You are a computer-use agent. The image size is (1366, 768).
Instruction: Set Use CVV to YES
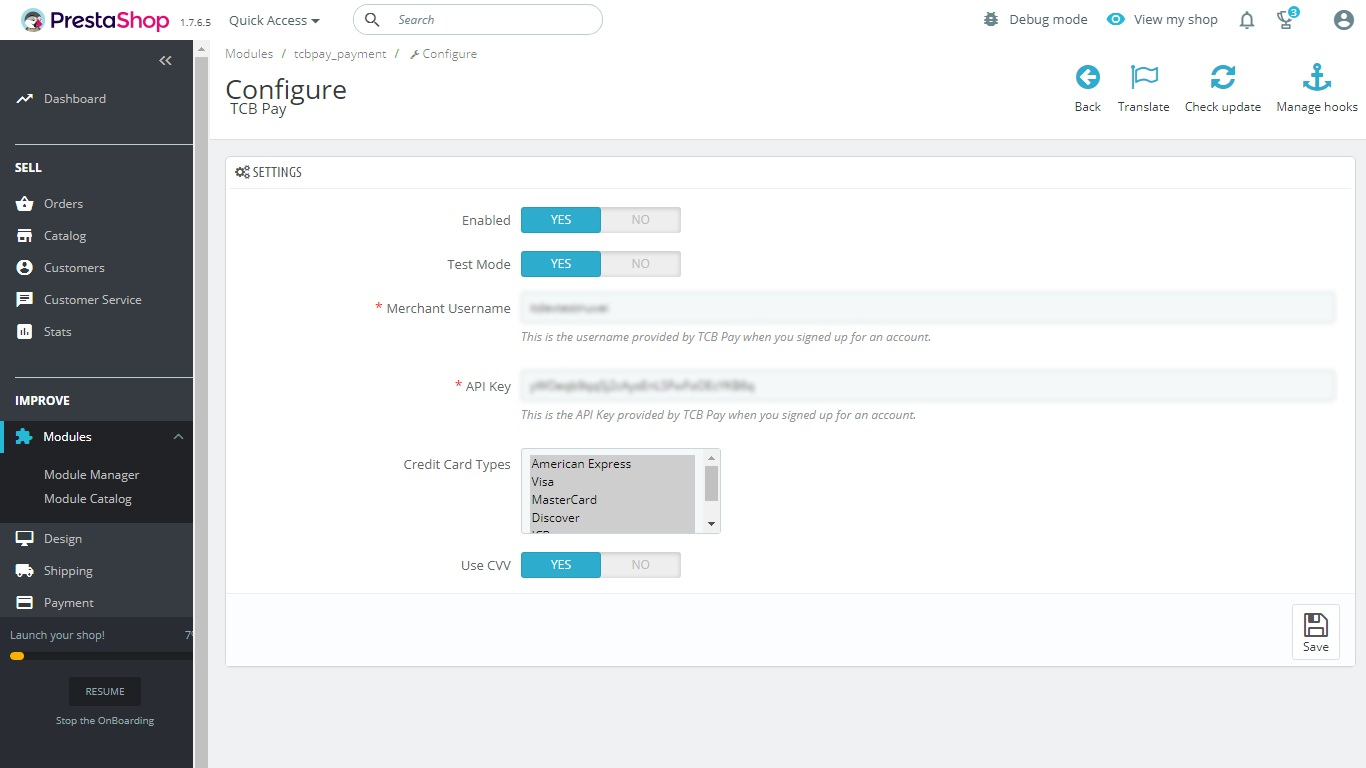561,565
